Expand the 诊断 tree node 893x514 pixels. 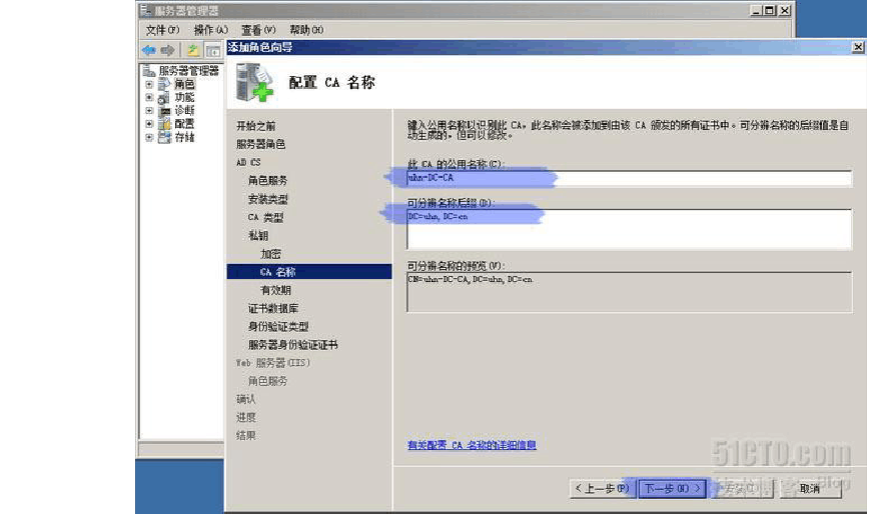point(149,111)
